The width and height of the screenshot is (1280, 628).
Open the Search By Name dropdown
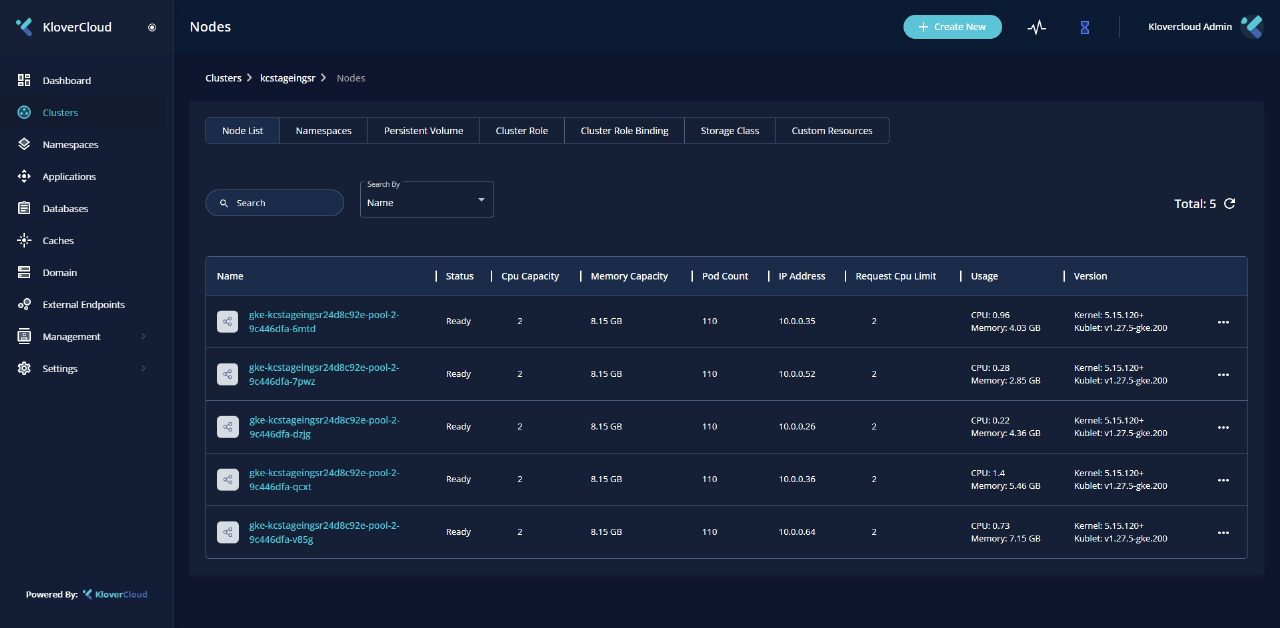(x=427, y=200)
